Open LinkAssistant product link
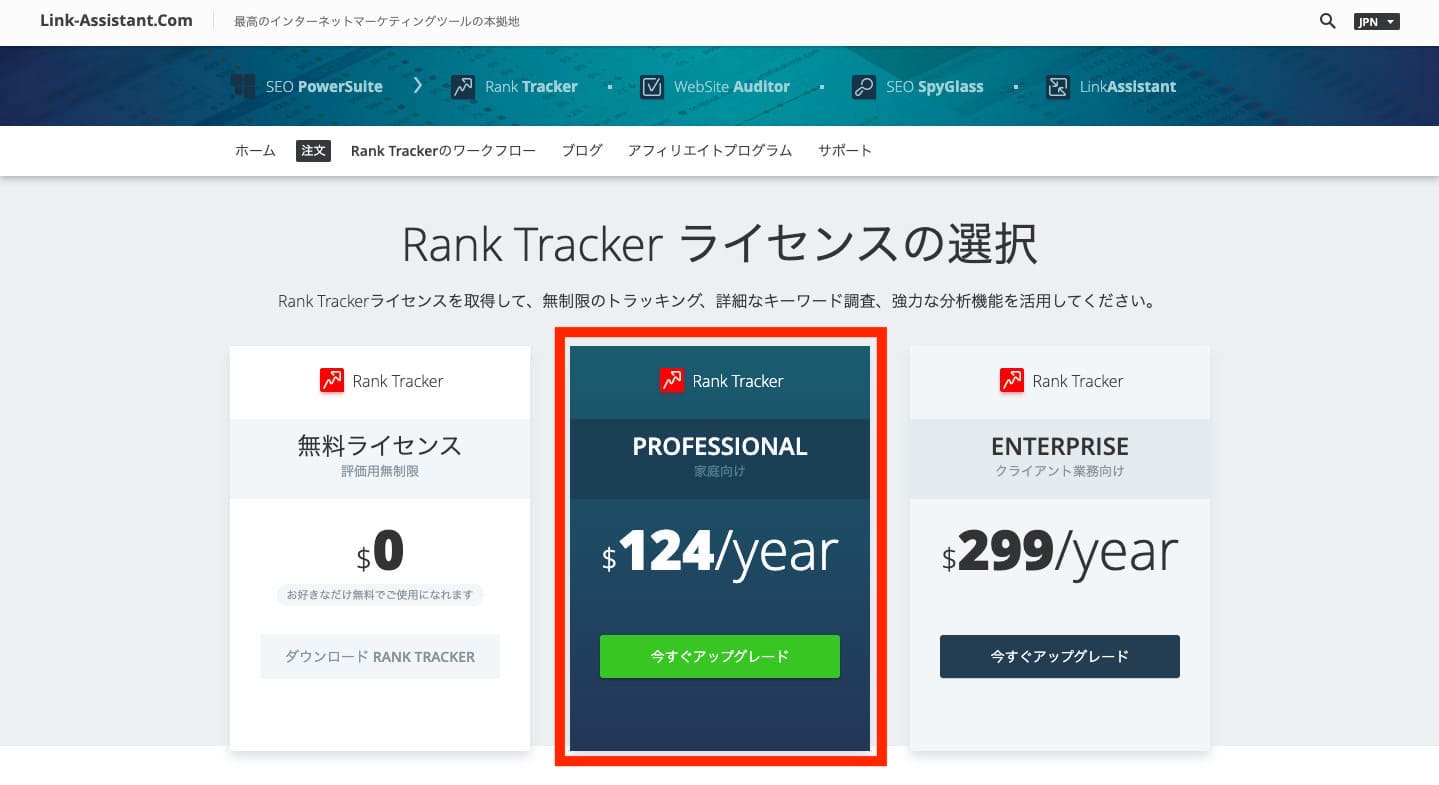 coord(1128,87)
